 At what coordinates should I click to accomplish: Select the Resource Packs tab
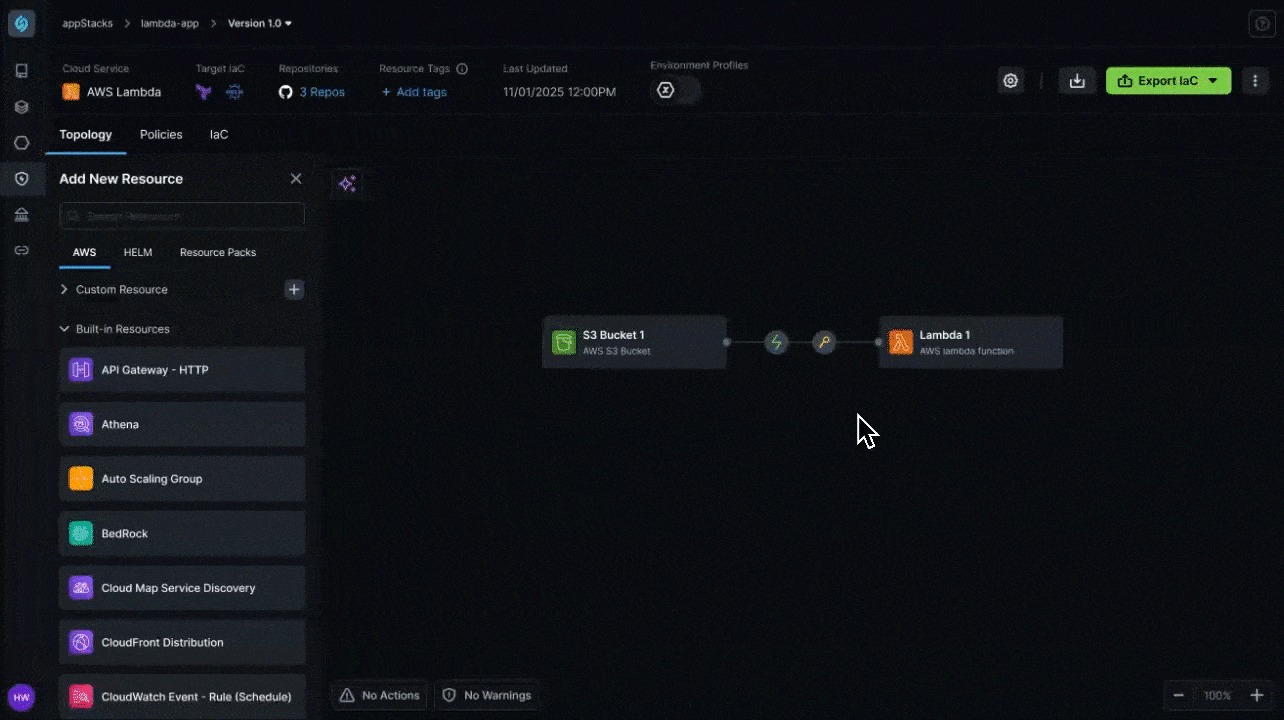[x=218, y=253]
